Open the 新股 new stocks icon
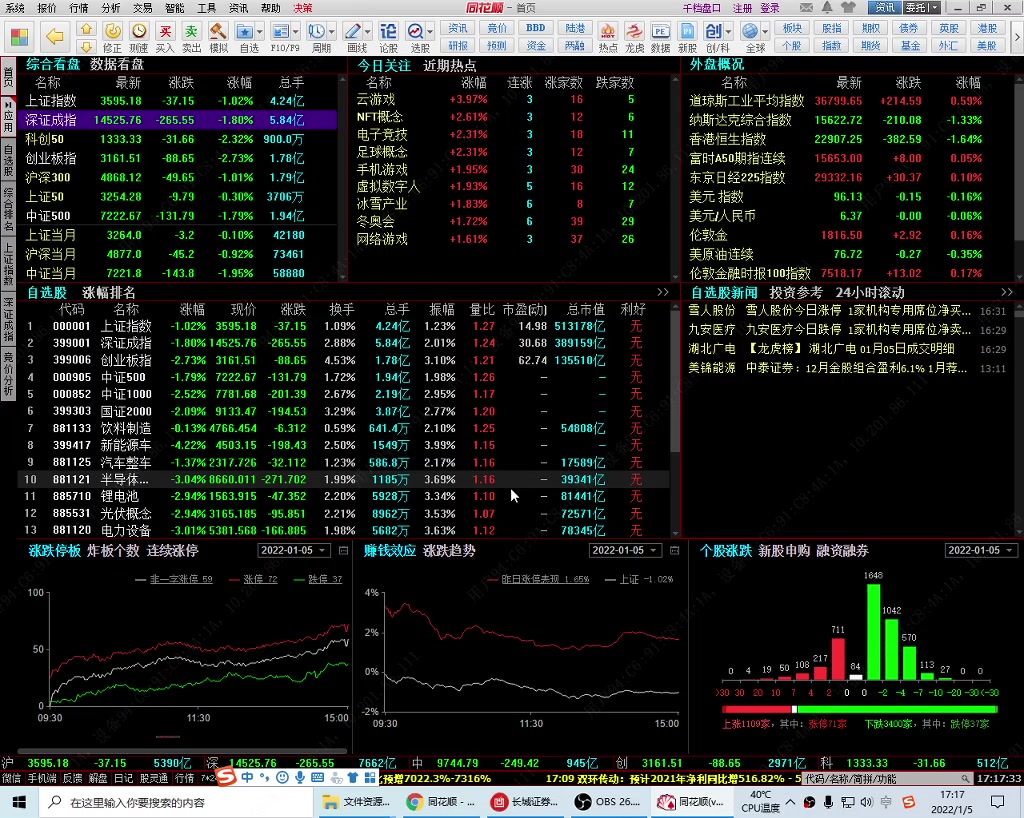1024x818 pixels. pos(687,38)
